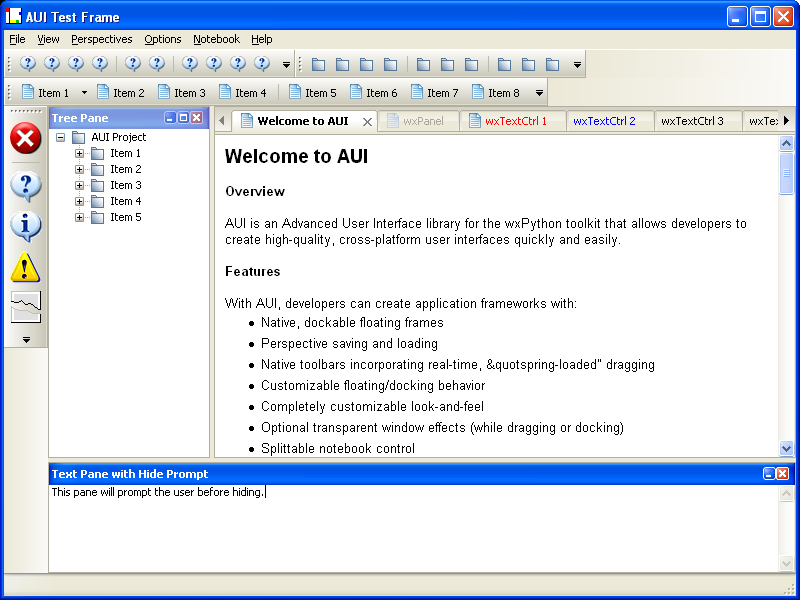Switch to the wxTextCtrl 2 tab
800x600 pixels.
[604, 121]
